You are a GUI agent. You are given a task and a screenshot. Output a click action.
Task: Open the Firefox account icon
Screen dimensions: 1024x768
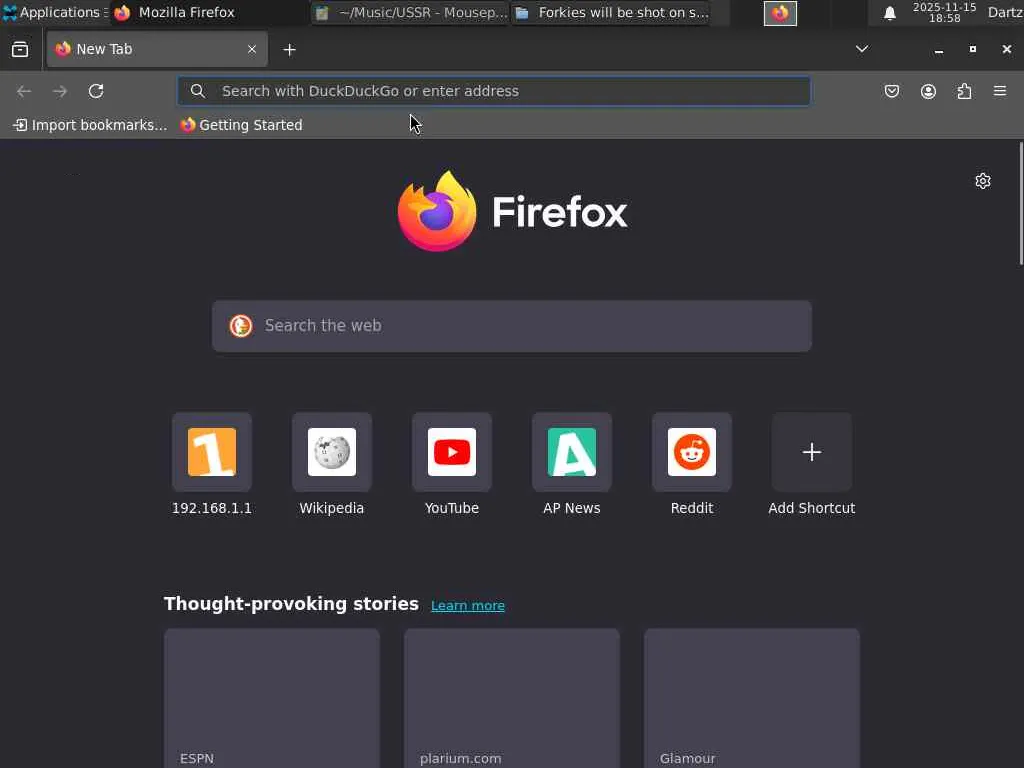pos(928,91)
